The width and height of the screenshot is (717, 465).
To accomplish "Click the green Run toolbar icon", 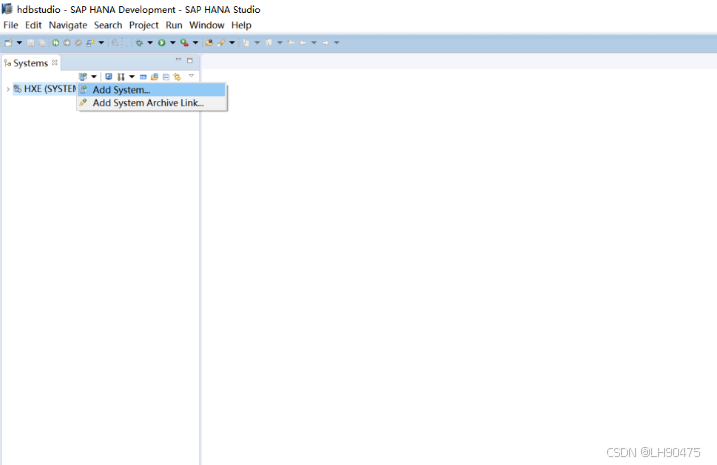I will pyautogui.click(x=161, y=43).
